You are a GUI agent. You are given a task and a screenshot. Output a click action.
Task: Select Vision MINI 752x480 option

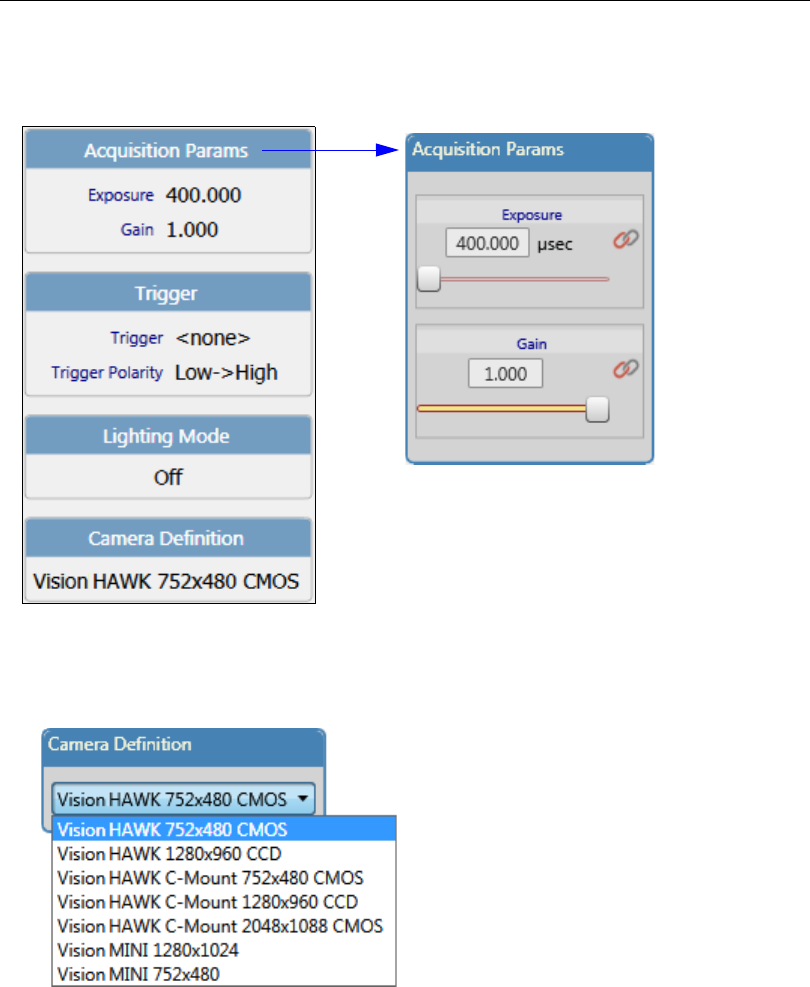[x=224, y=974]
